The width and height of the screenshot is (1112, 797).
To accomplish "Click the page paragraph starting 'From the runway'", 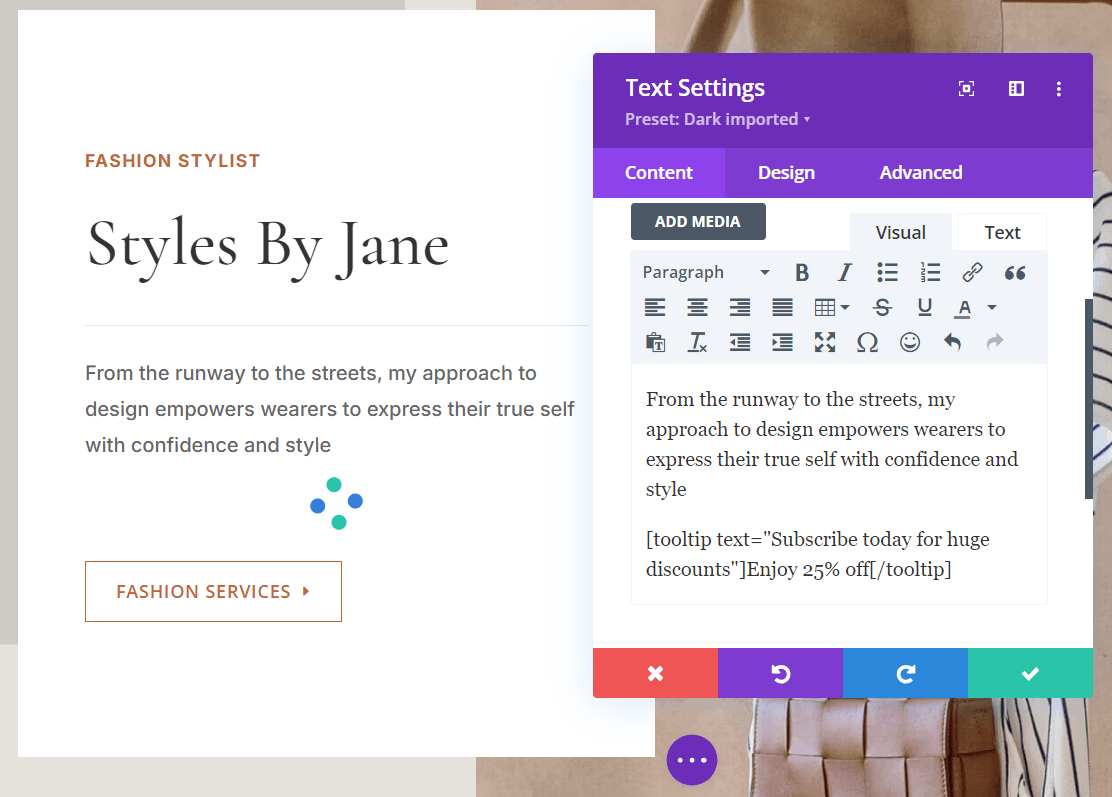I will (x=330, y=409).
